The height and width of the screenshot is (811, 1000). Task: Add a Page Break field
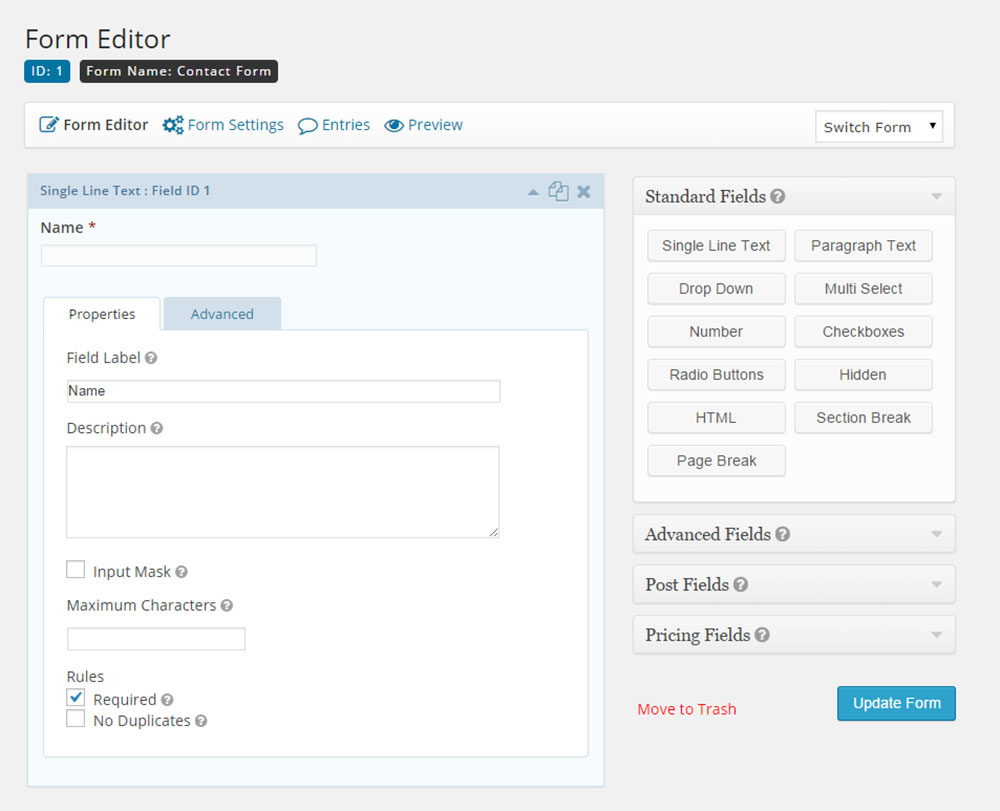coord(716,461)
